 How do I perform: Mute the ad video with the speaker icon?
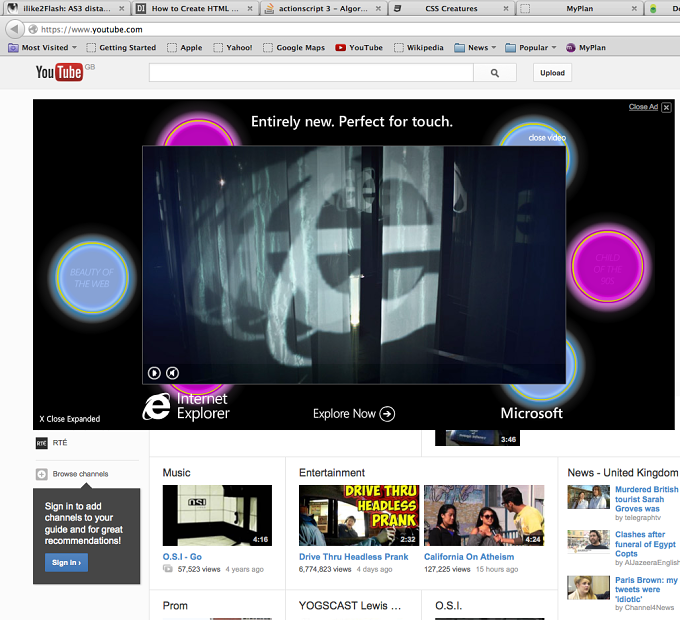coord(173,373)
